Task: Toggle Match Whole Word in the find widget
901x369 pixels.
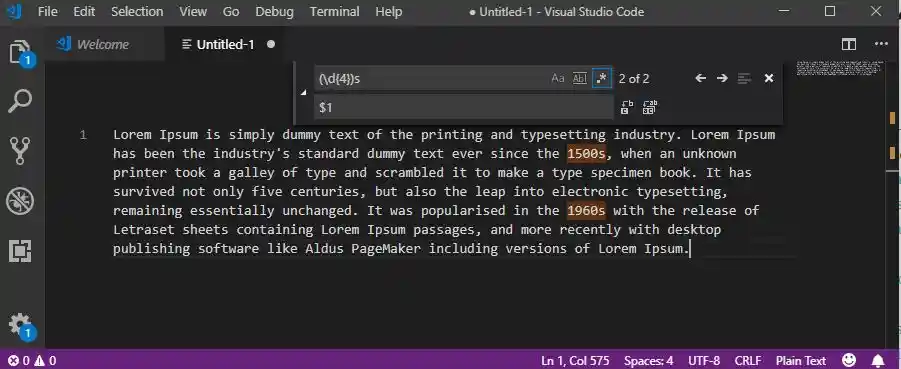Action: point(580,78)
